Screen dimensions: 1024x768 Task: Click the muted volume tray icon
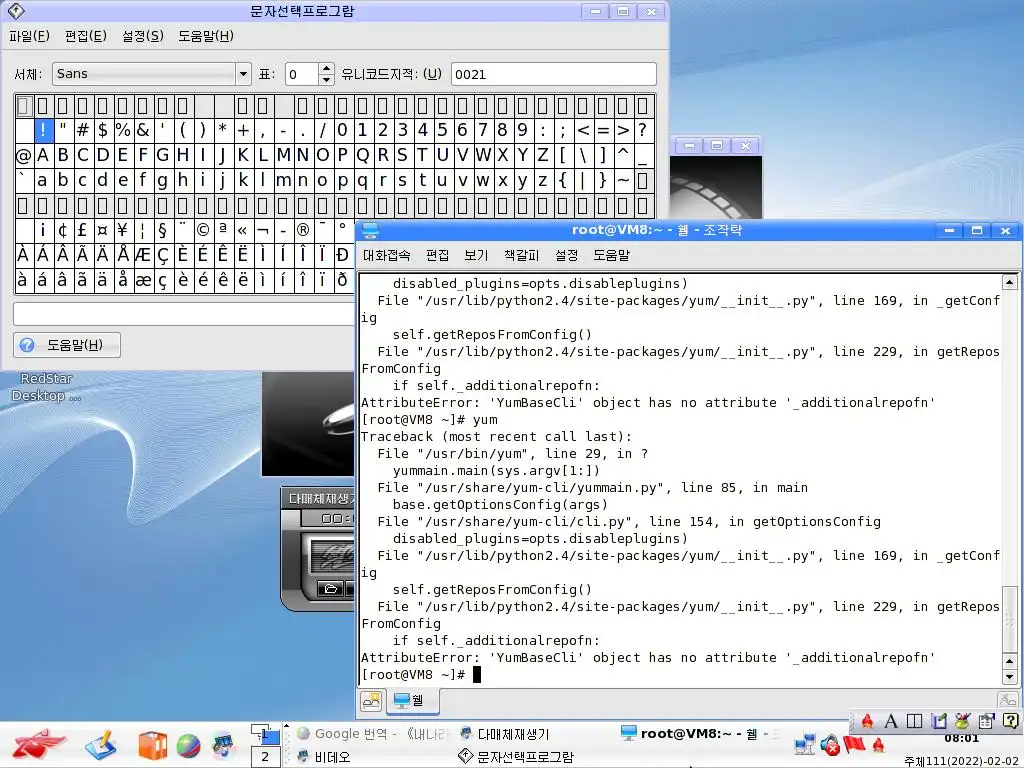click(x=830, y=745)
